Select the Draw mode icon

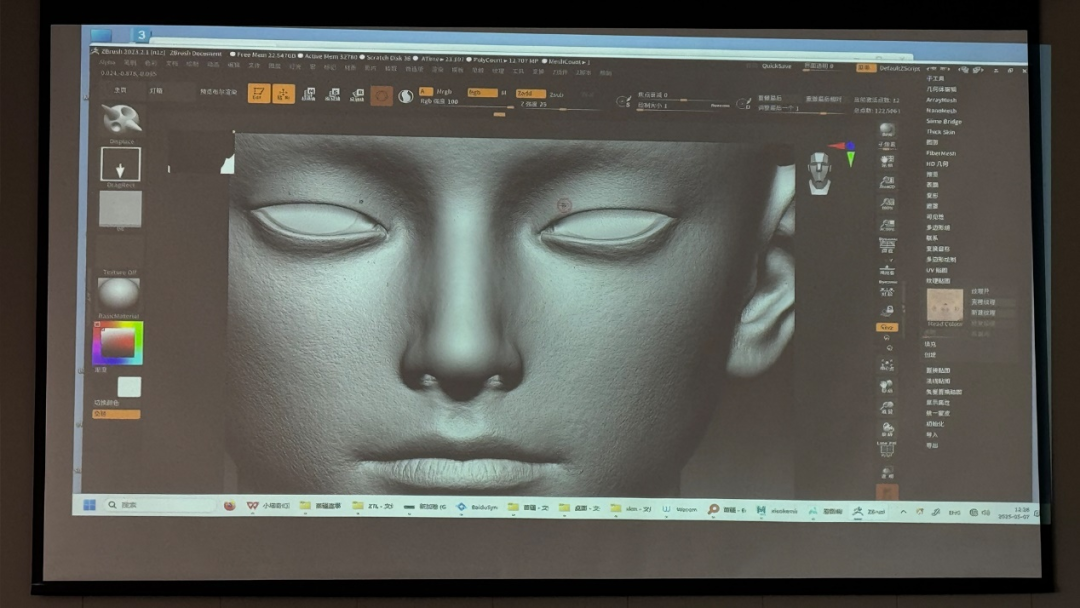284,94
